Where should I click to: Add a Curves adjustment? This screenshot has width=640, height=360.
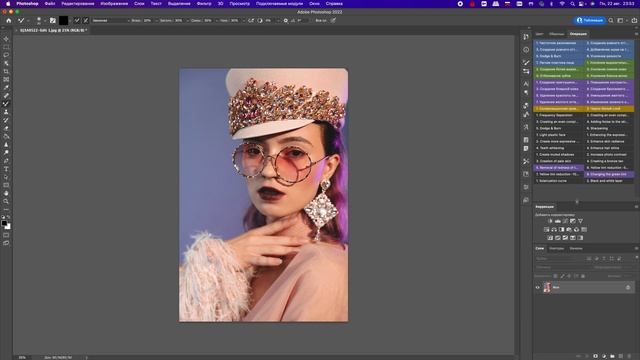pos(565,221)
